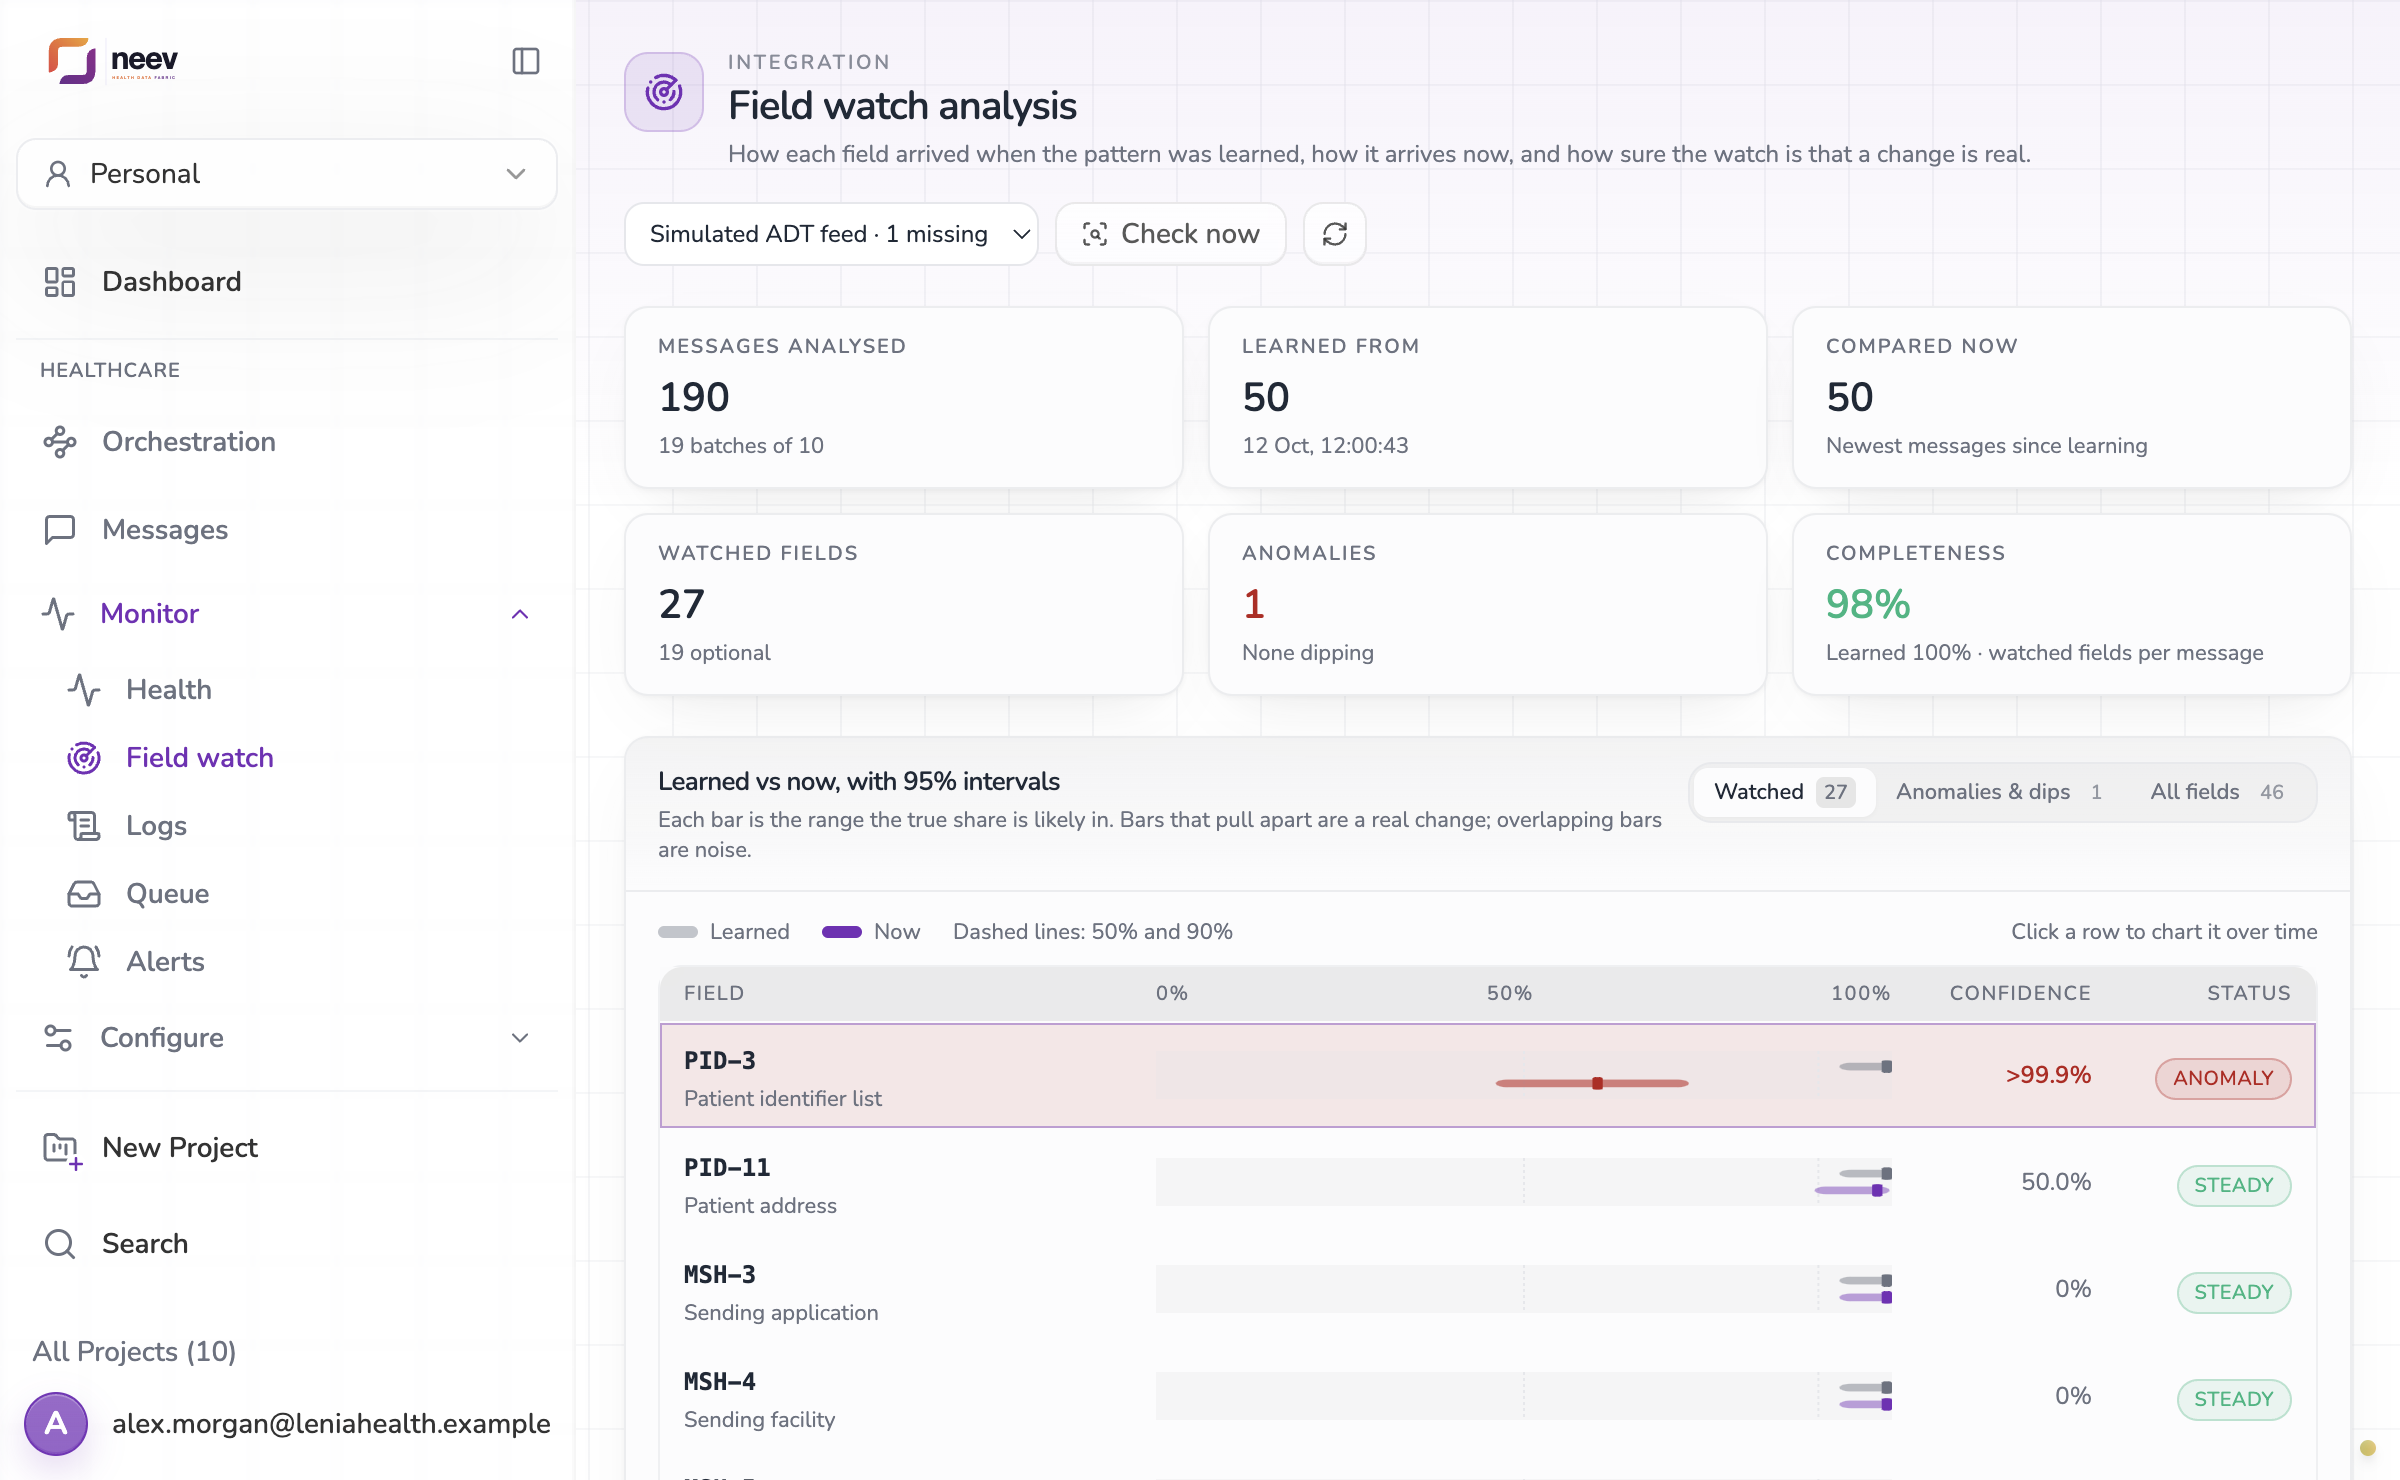Click alex.morgan@leniahealth.example account label
2400x1480 pixels.
[331, 1424]
